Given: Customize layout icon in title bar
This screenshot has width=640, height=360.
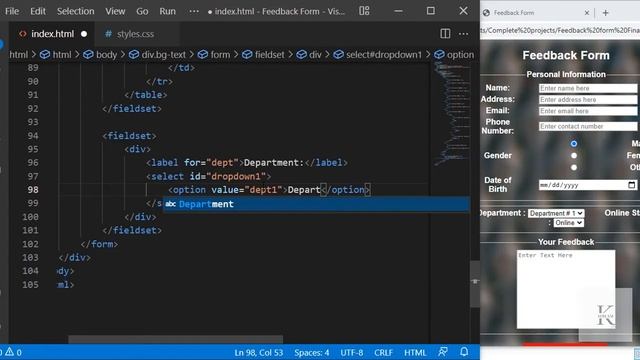Looking at the screenshot, I should tap(364, 11).
